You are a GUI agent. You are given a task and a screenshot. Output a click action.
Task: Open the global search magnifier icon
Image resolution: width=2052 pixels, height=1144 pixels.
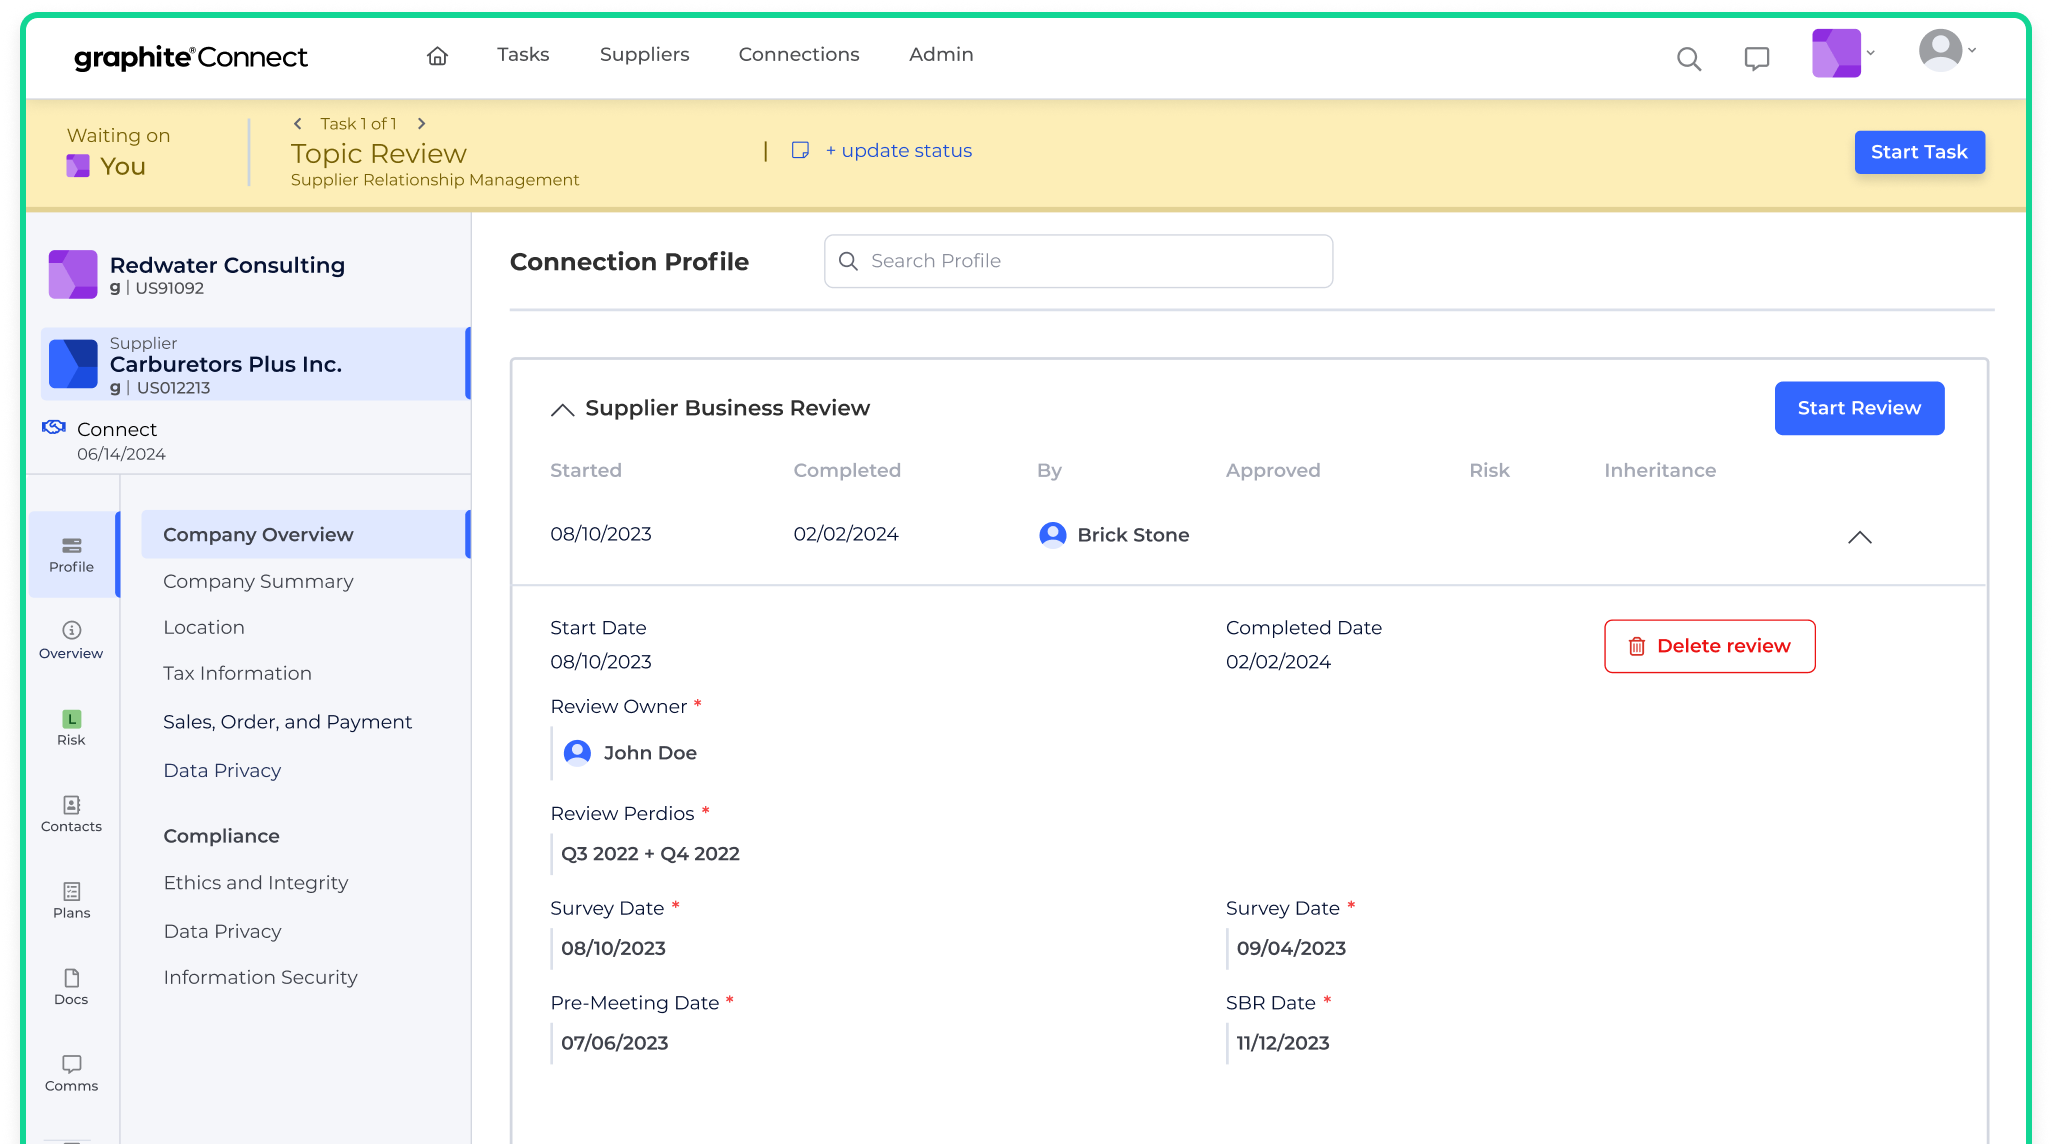point(1689,59)
